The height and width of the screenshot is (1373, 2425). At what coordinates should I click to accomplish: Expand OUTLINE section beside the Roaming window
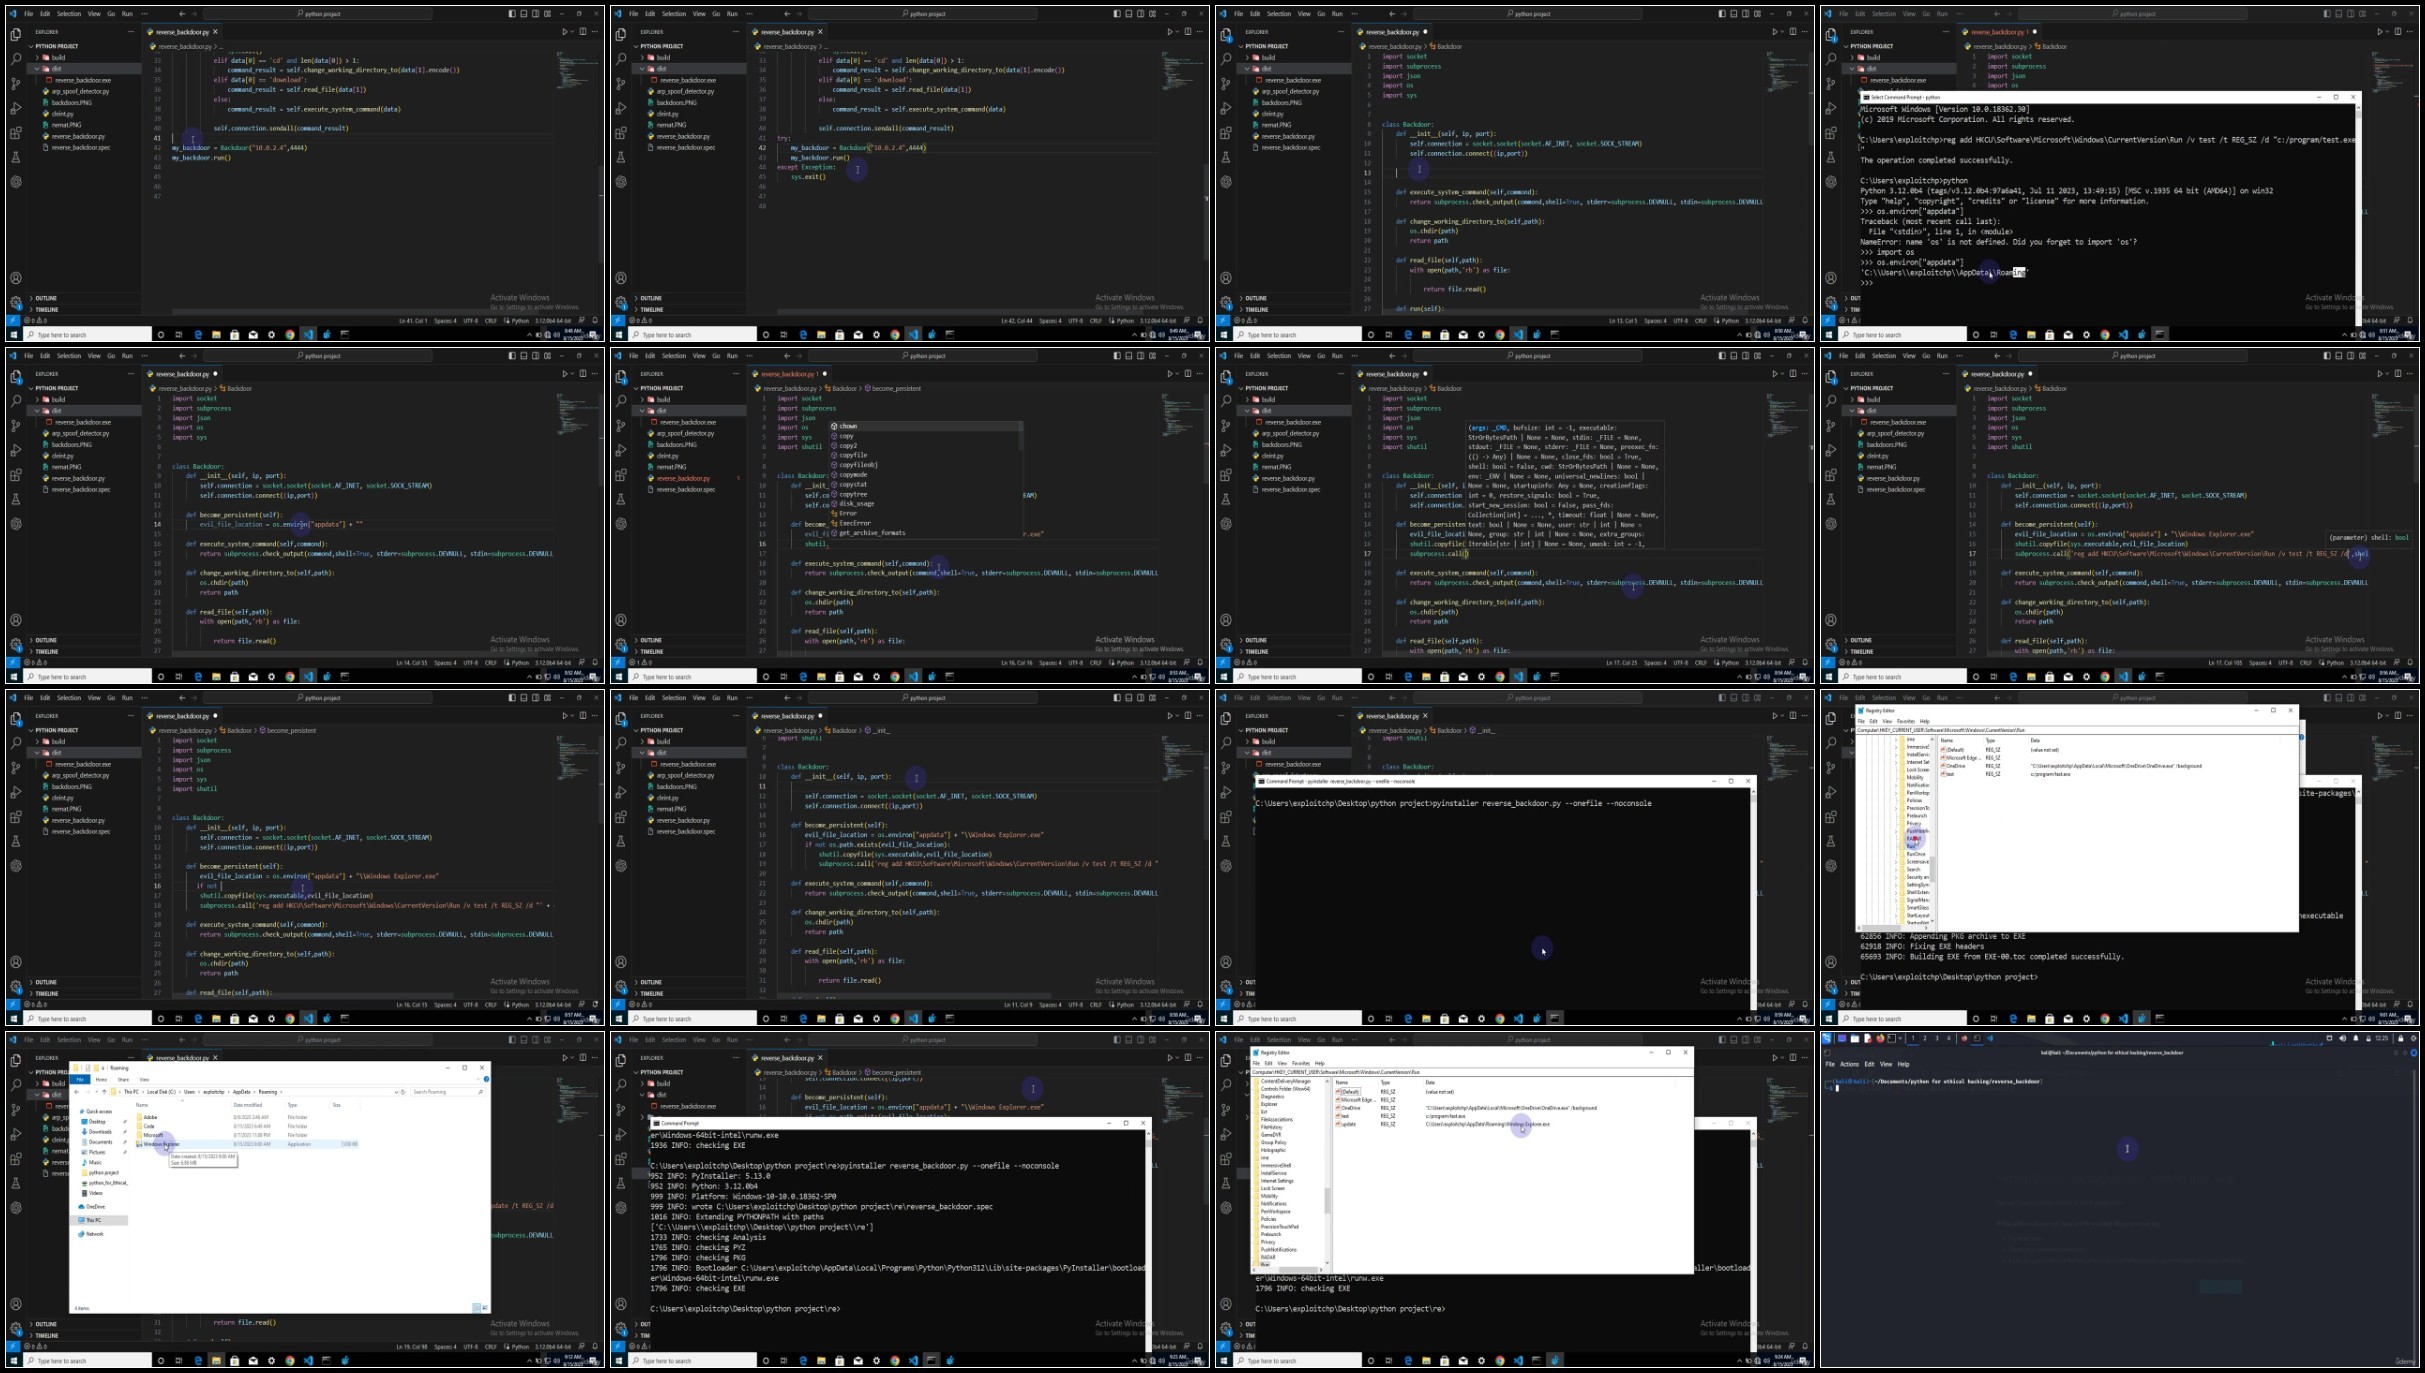pos(46,1324)
